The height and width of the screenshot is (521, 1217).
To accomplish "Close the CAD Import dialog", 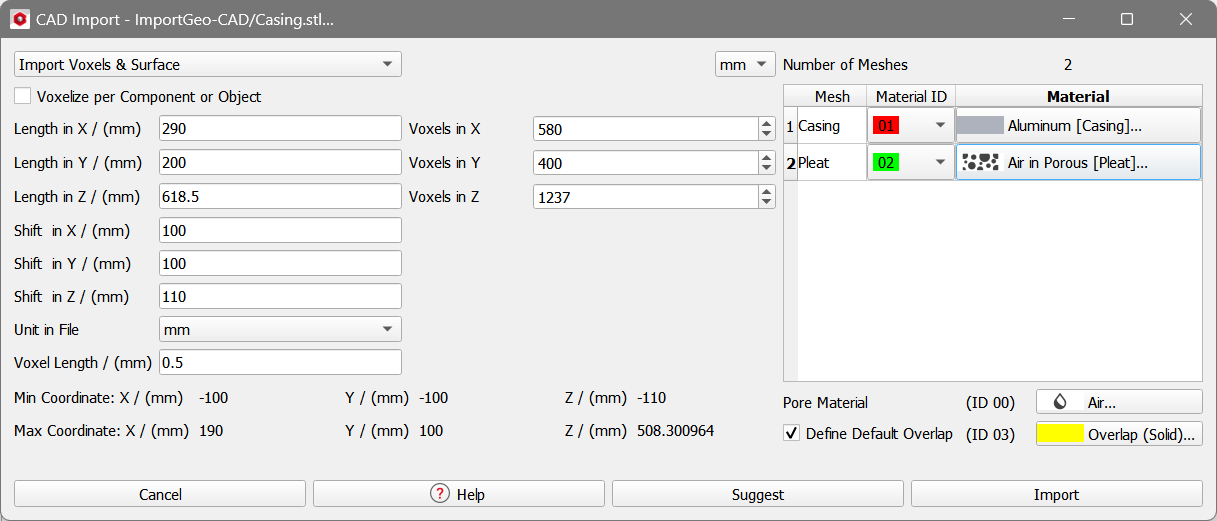I will (x=1186, y=19).
